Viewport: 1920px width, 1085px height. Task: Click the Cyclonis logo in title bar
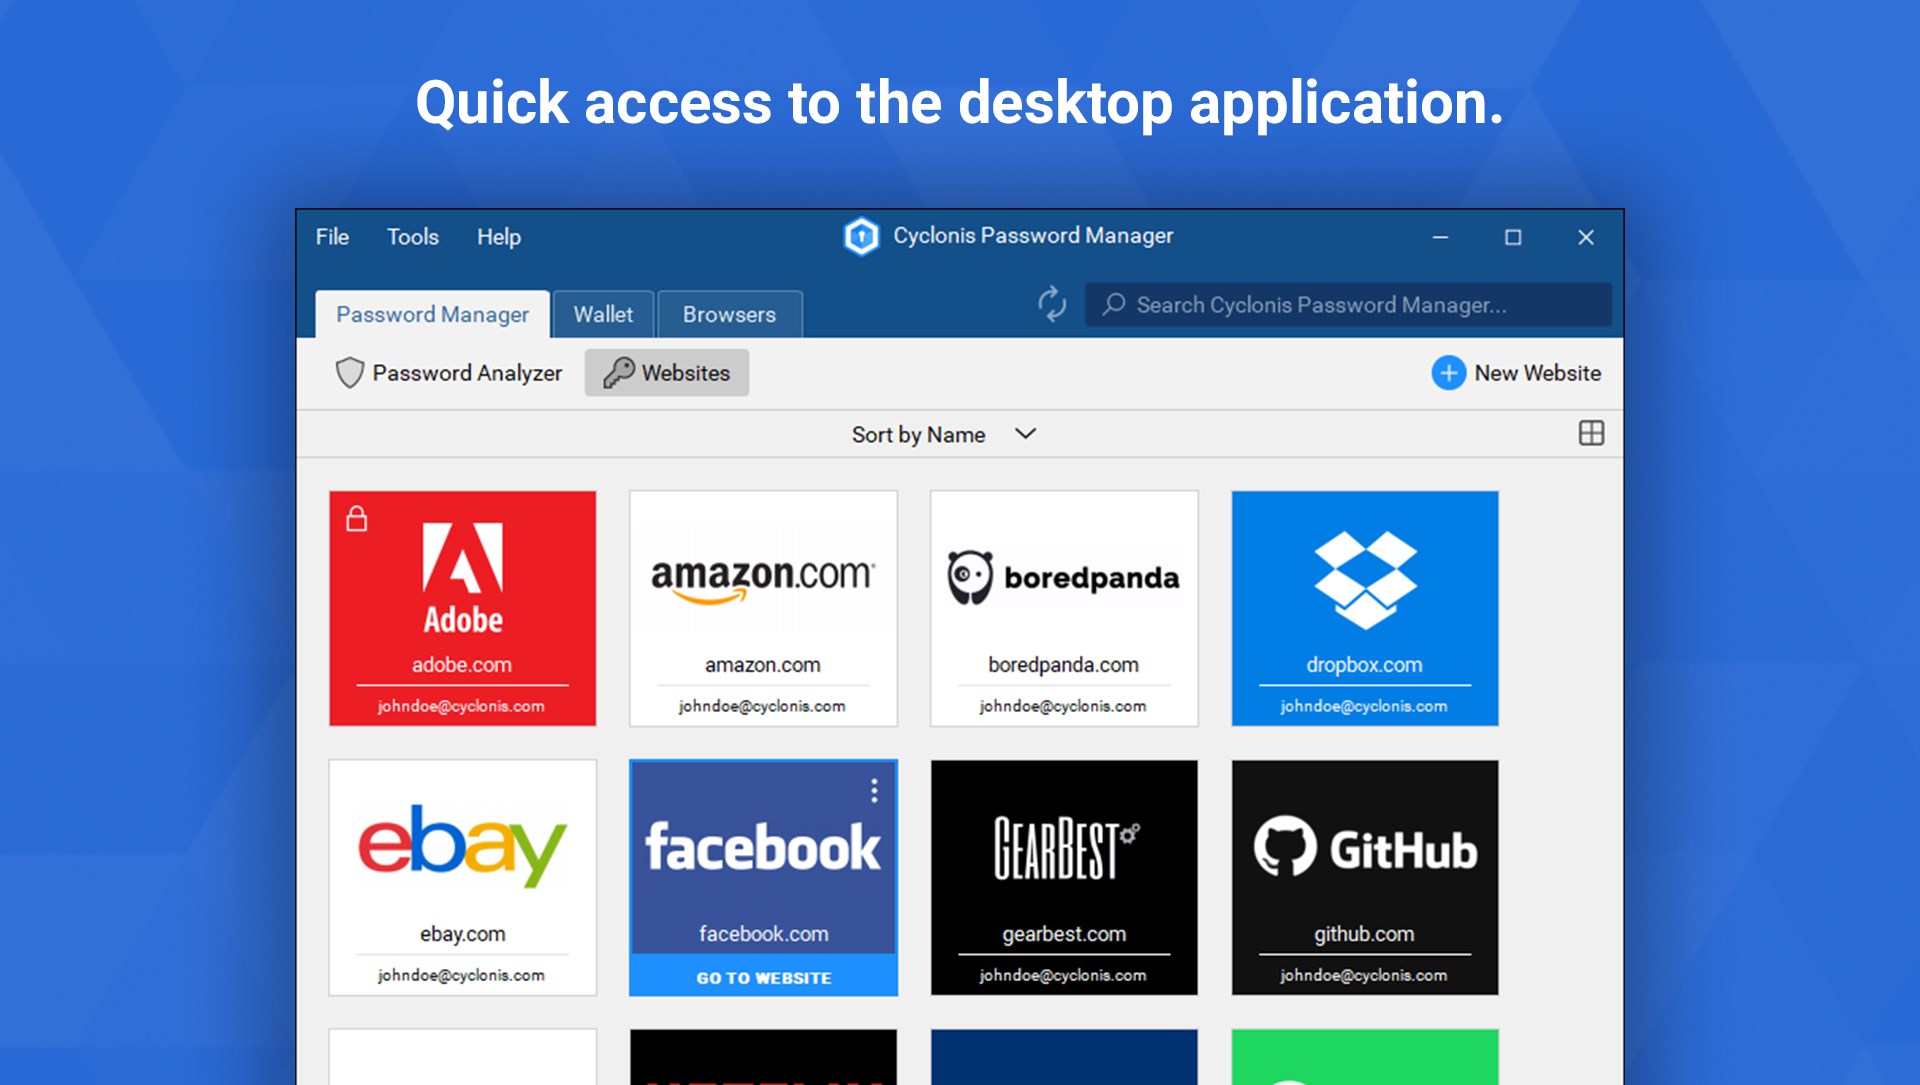861,237
